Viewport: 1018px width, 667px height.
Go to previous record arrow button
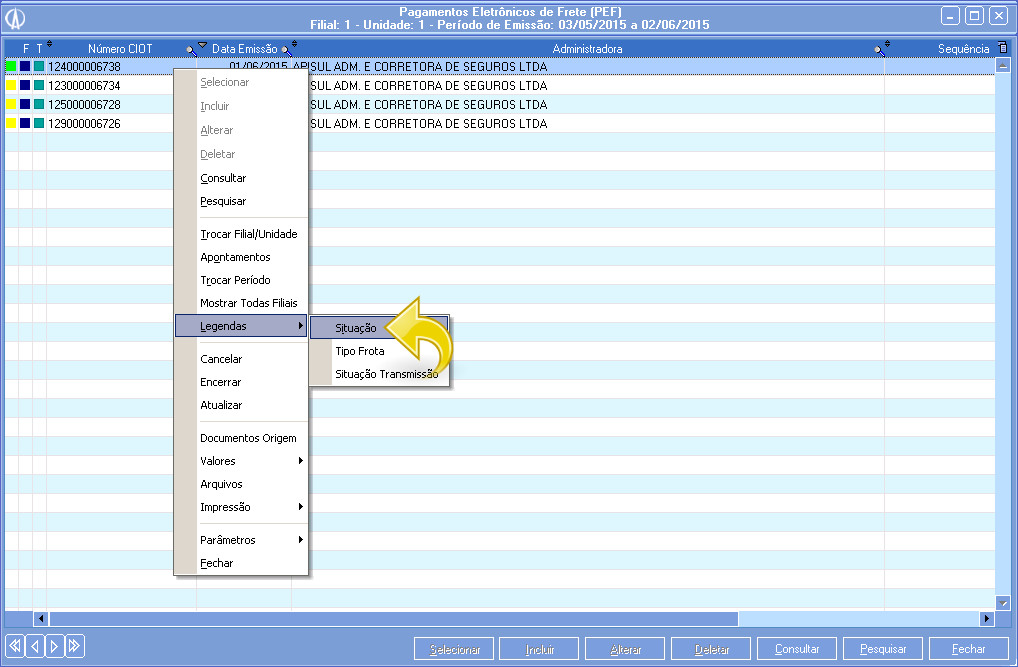(35, 645)
